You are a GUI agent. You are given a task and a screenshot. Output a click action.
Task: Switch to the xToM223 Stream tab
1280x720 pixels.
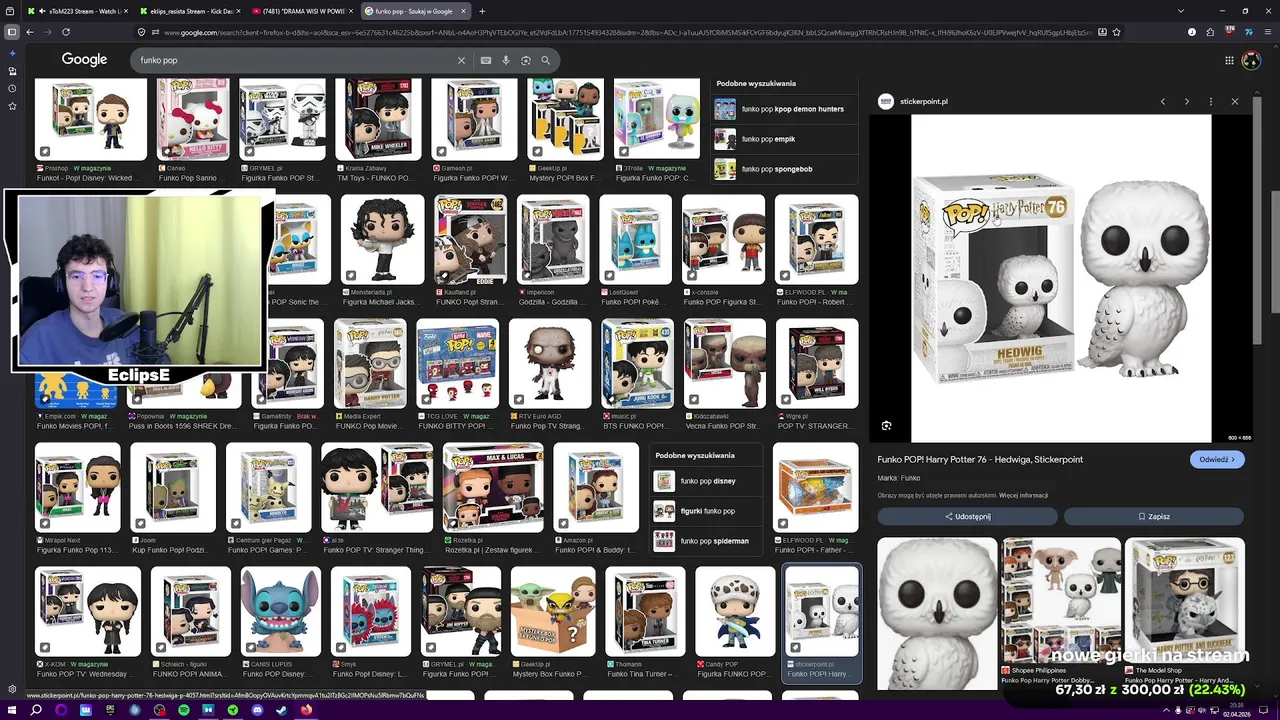pyautogui.click(x=78, y=11)
